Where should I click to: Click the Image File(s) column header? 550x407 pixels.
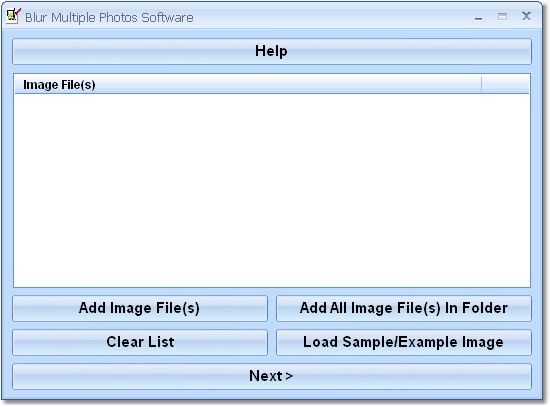(248, 85)
